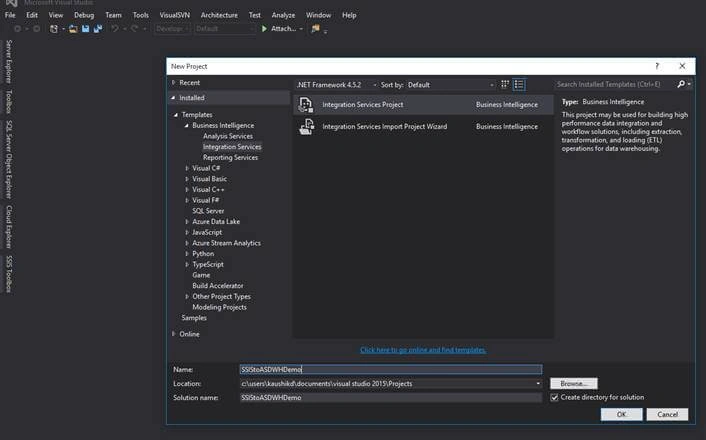Open the SSIS Toolbox side tab
Image resolution: width=706 pixels, height=440 pixels.
[9, 274]
